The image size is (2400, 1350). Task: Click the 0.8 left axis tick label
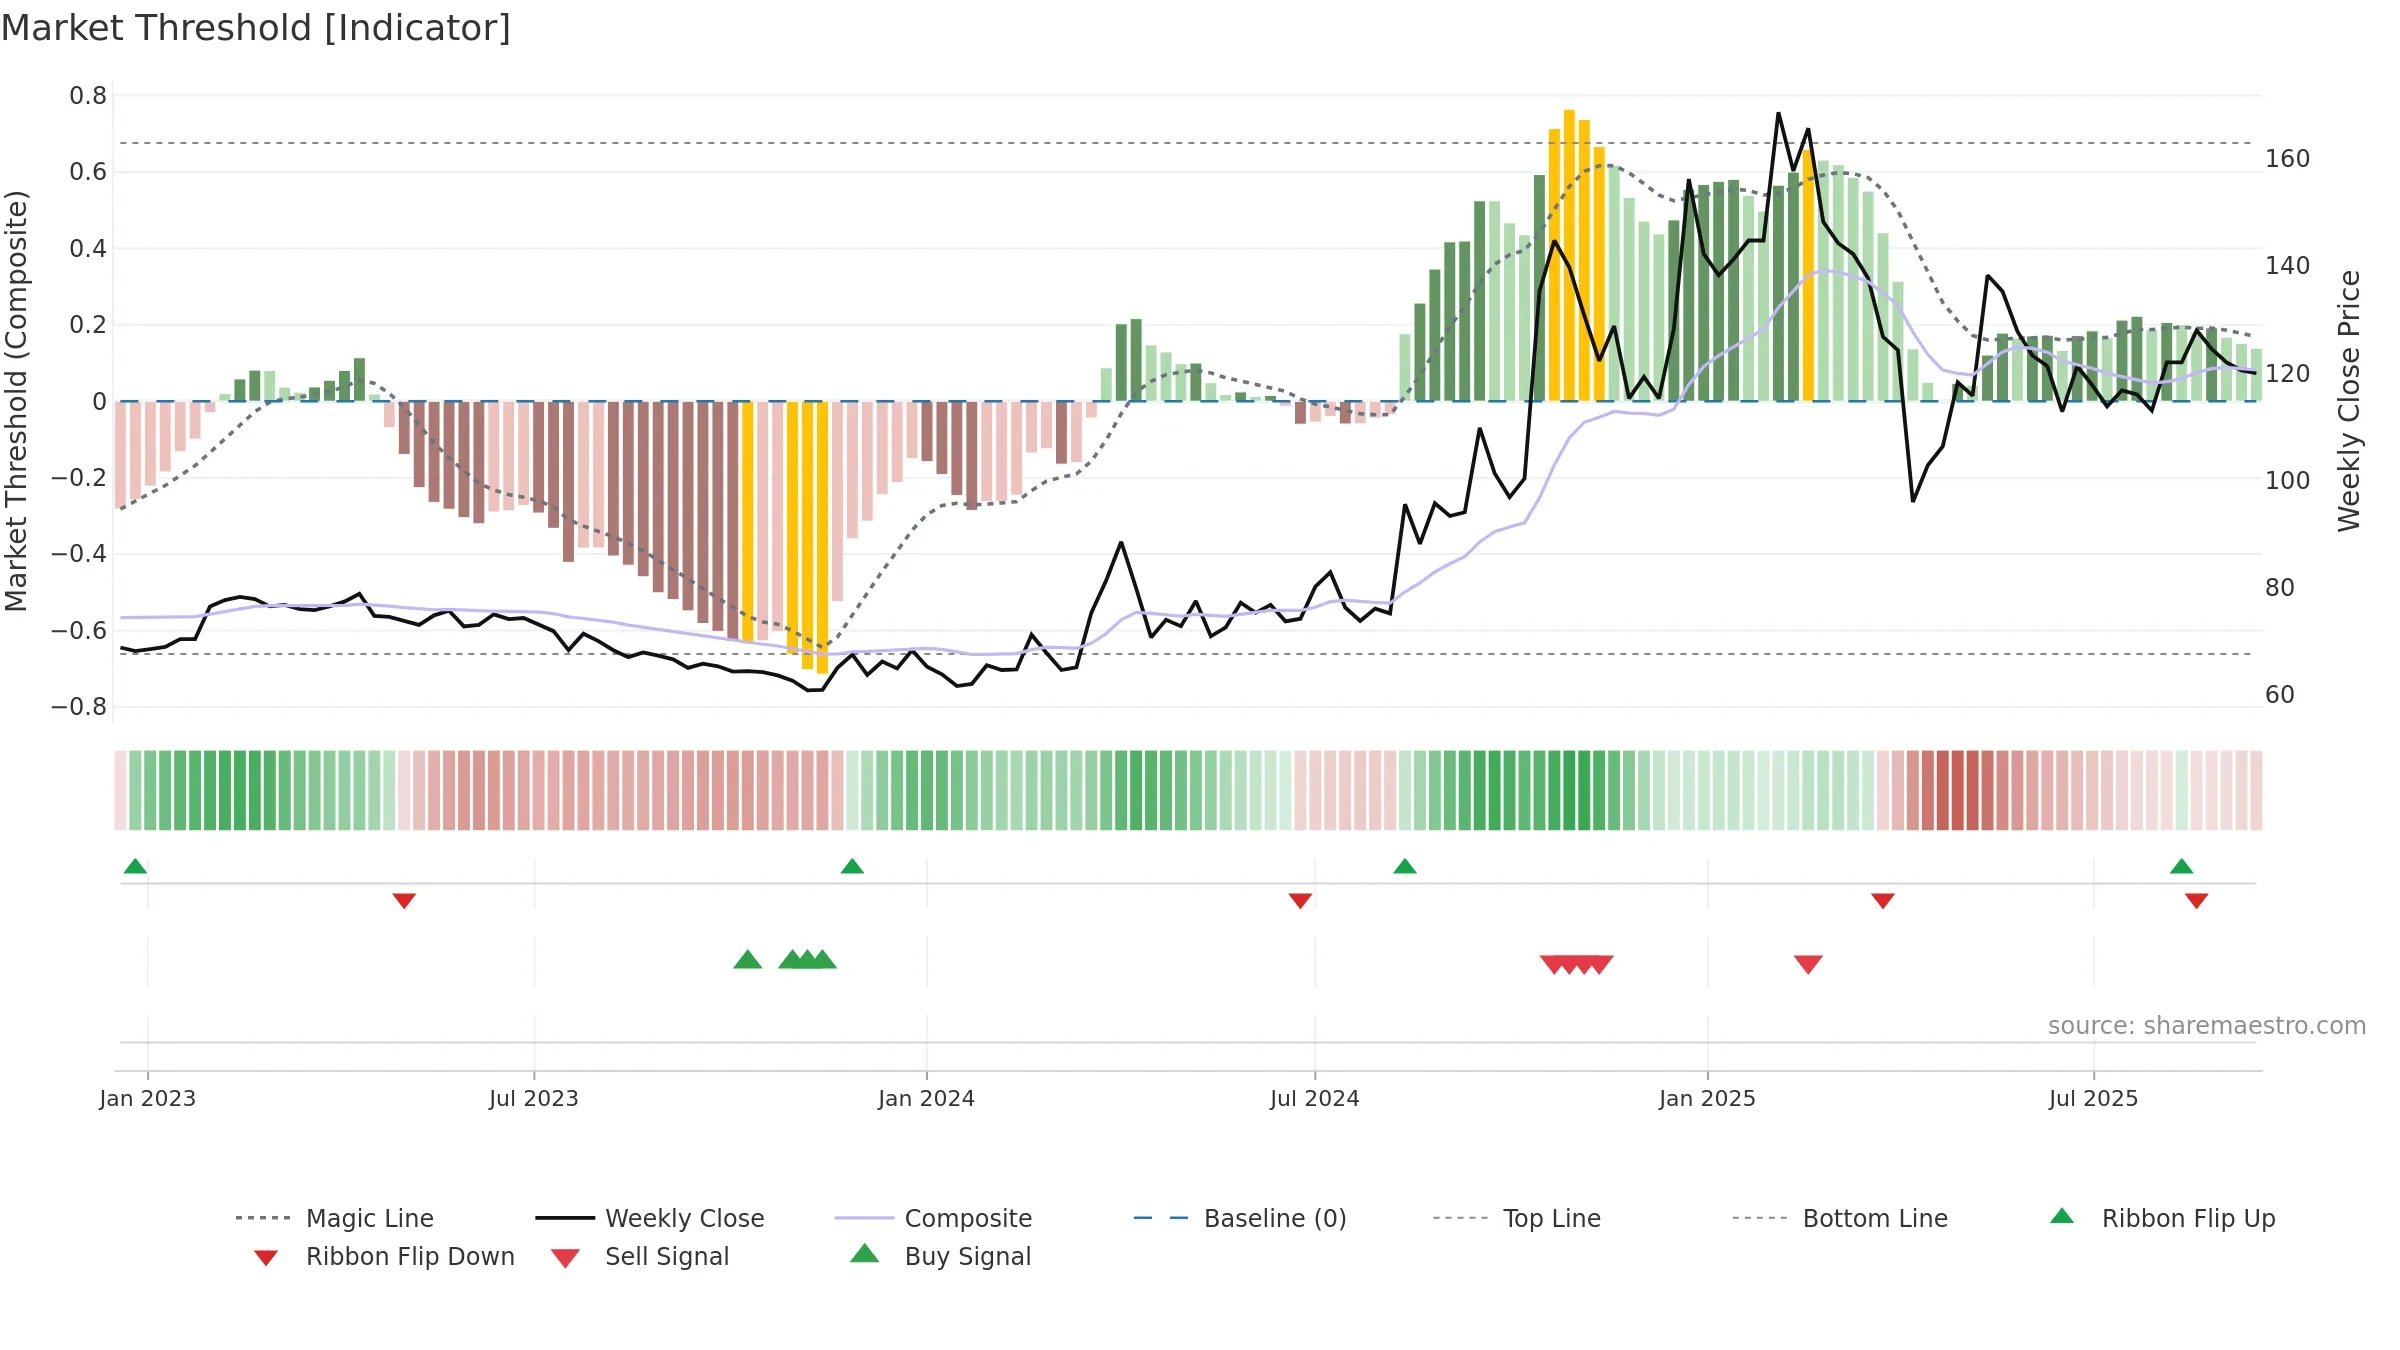(88, 96)
